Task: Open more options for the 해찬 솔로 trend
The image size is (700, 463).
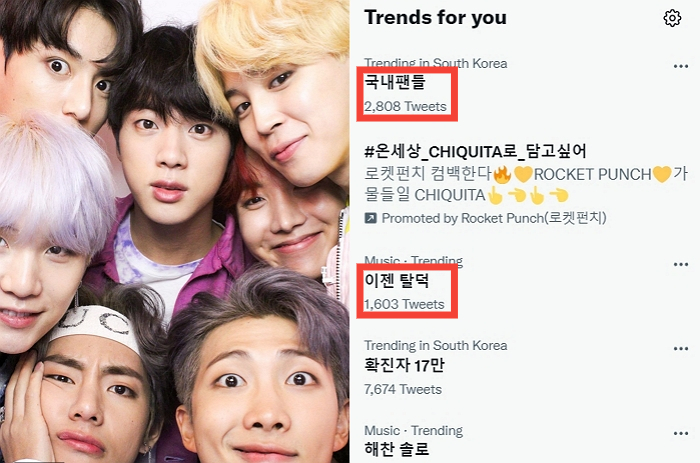Action: (x=680, y=434)
